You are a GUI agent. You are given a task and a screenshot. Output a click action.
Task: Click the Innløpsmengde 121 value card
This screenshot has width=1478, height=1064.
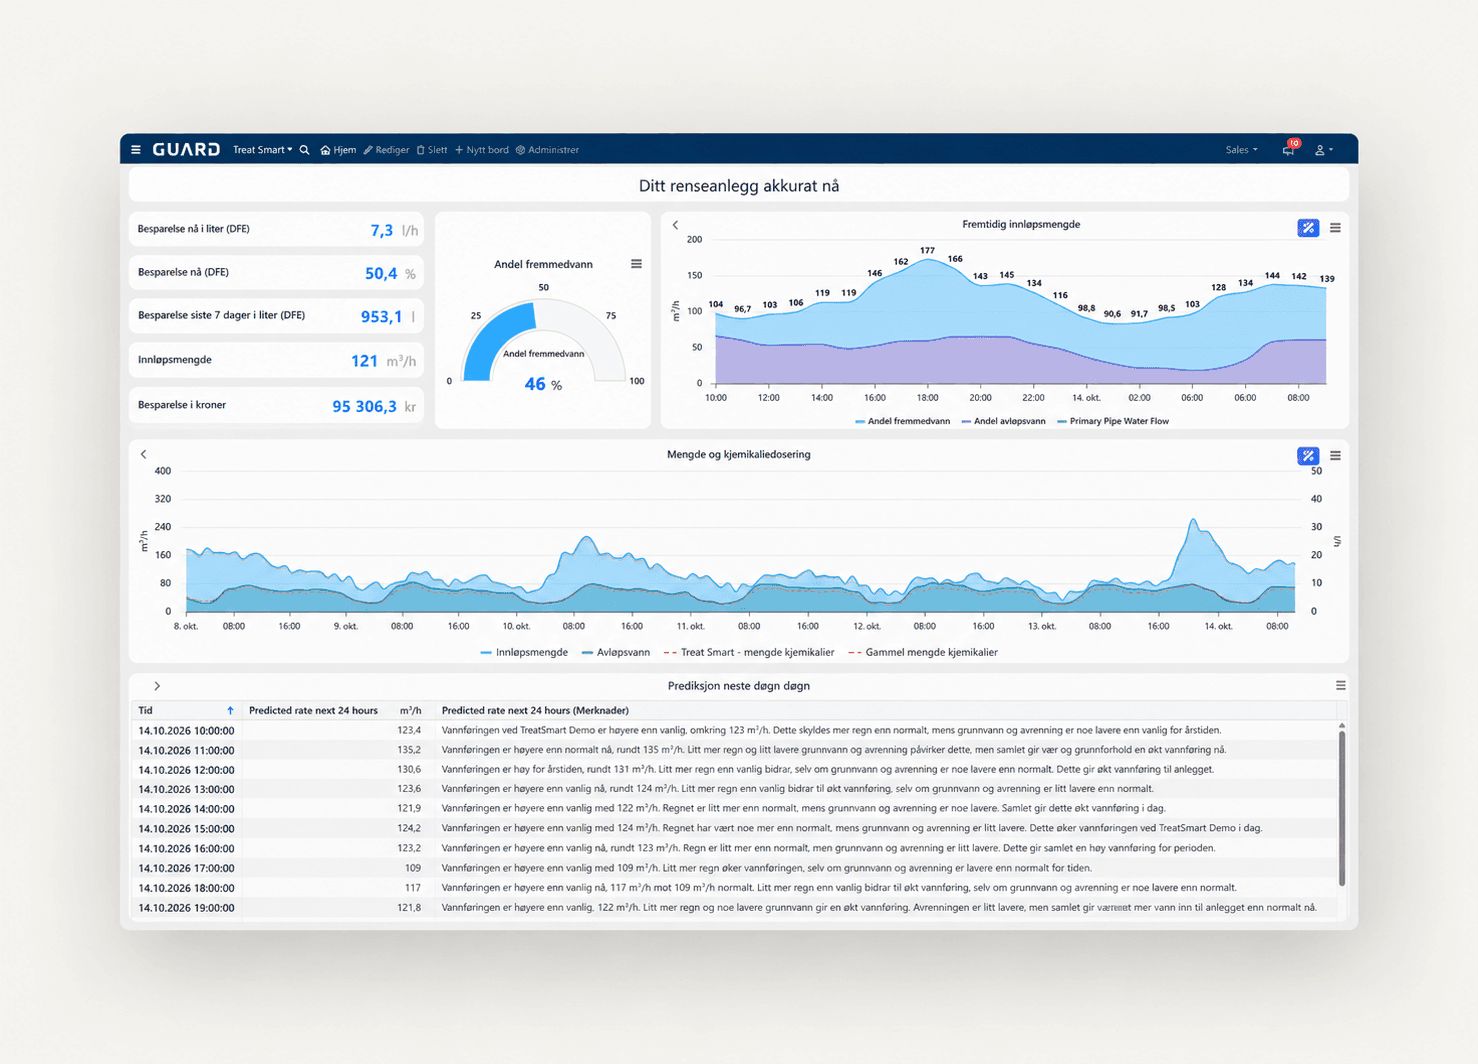[x=276, y=360]
